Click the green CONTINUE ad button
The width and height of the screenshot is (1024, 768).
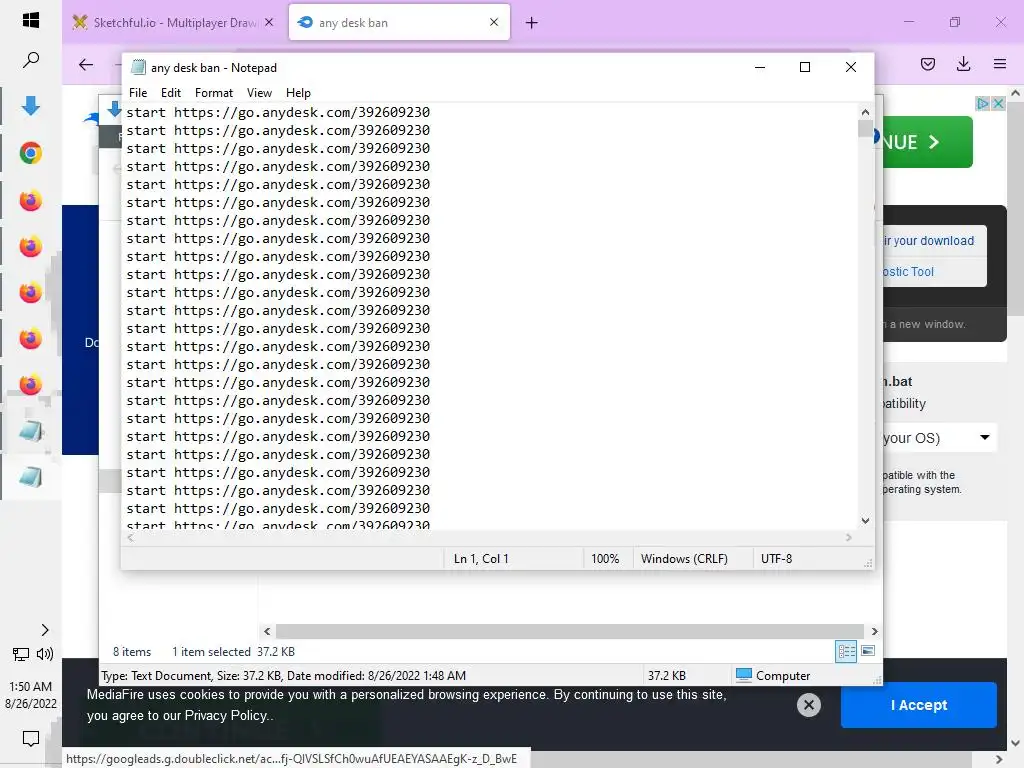coord(927,142)
